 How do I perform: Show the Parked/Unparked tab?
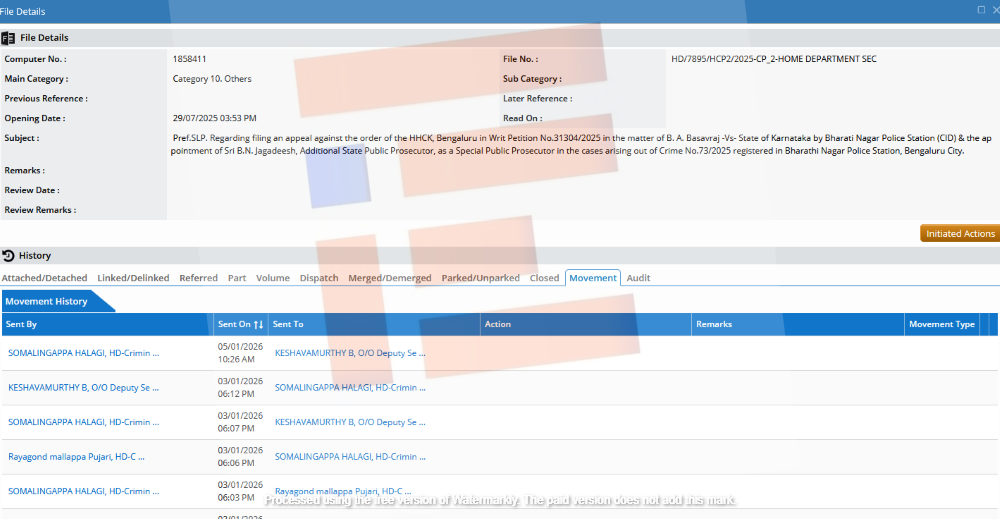(x=480, y=278)
